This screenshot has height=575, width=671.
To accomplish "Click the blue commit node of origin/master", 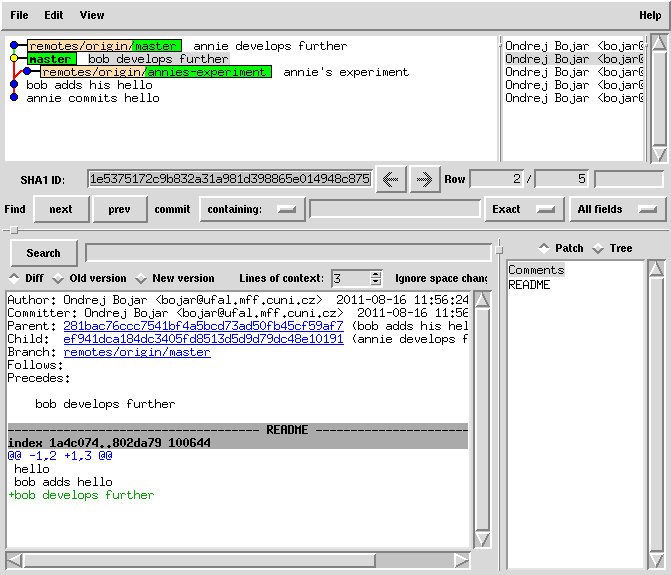I will click(14, 46).
